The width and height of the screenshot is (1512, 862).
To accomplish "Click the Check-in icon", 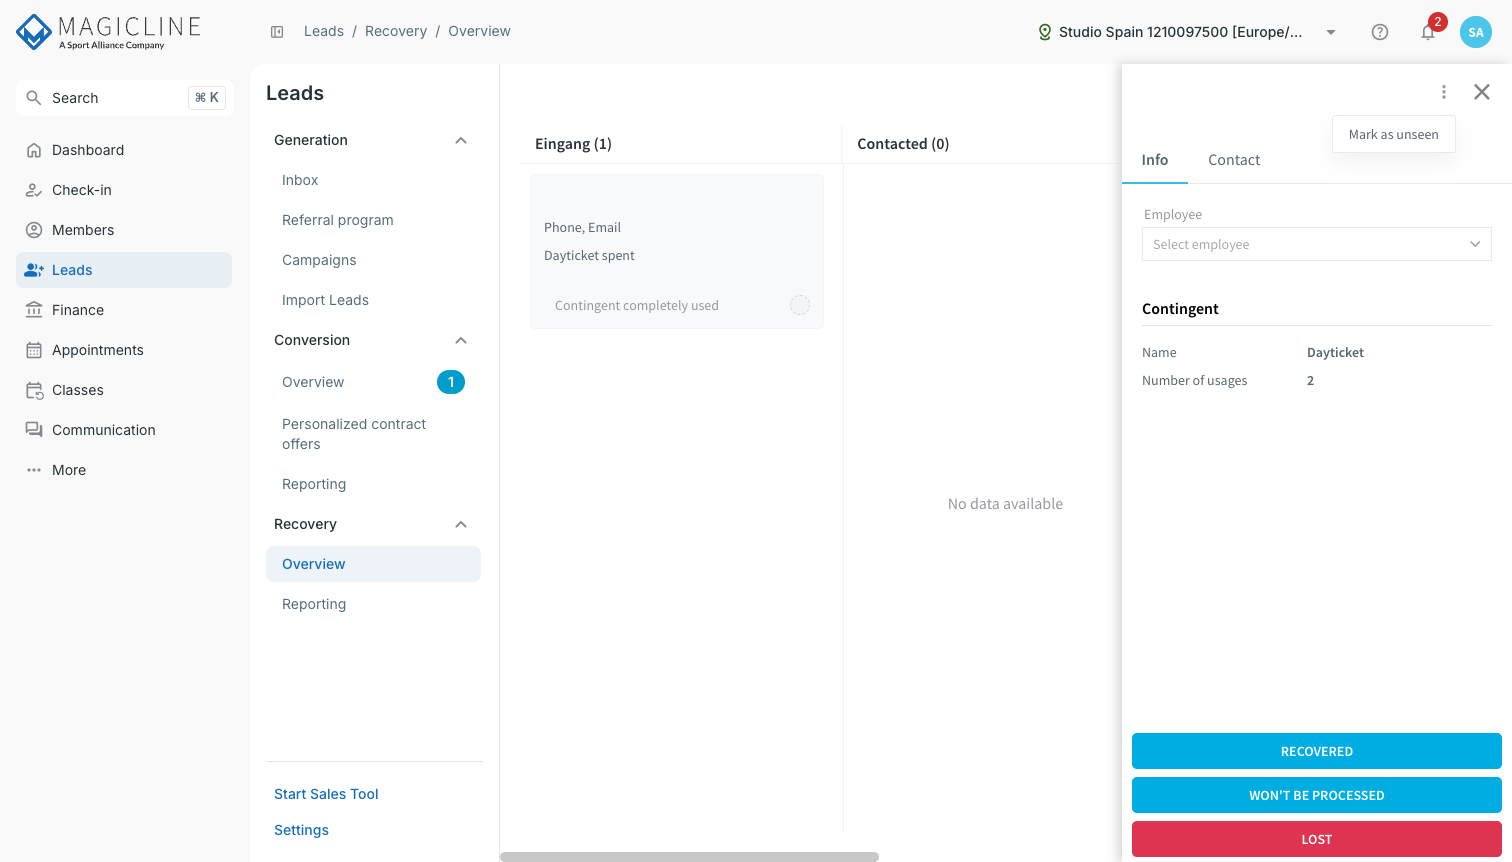I will click(x=34, y=190).
